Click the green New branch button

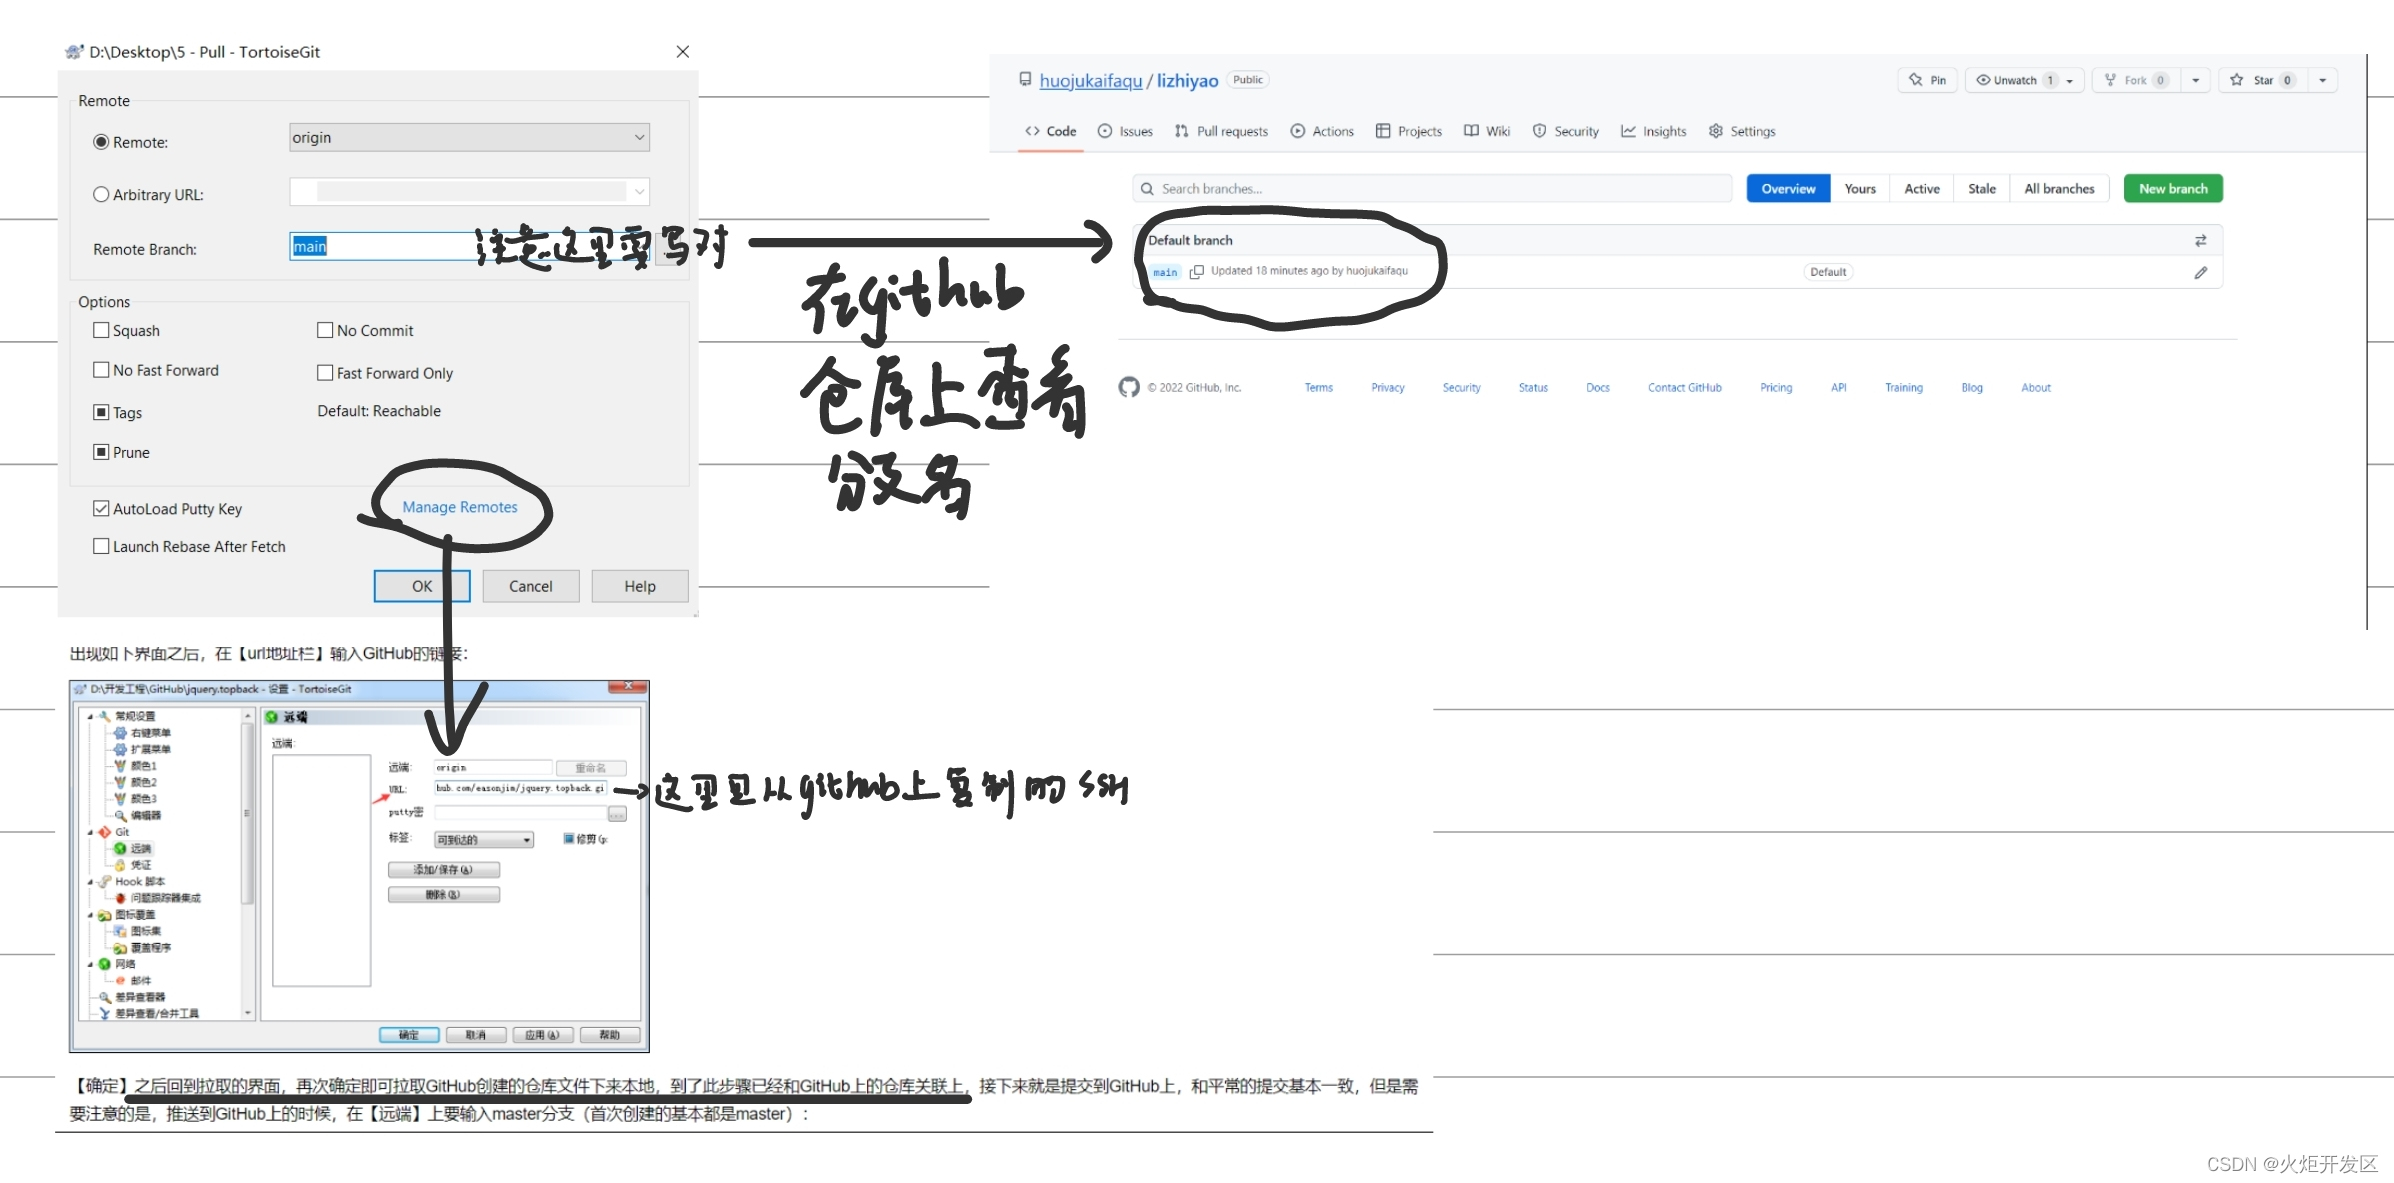point(2173,189)
